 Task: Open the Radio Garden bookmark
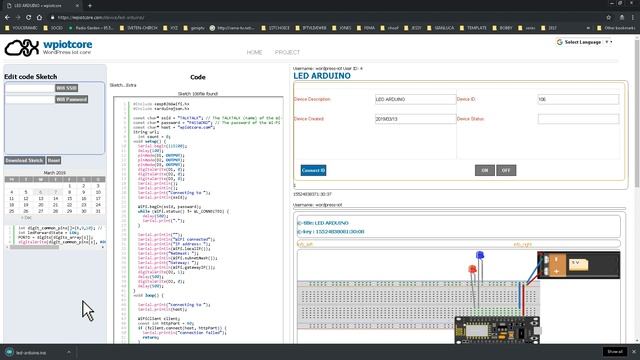tap(91, 28)
